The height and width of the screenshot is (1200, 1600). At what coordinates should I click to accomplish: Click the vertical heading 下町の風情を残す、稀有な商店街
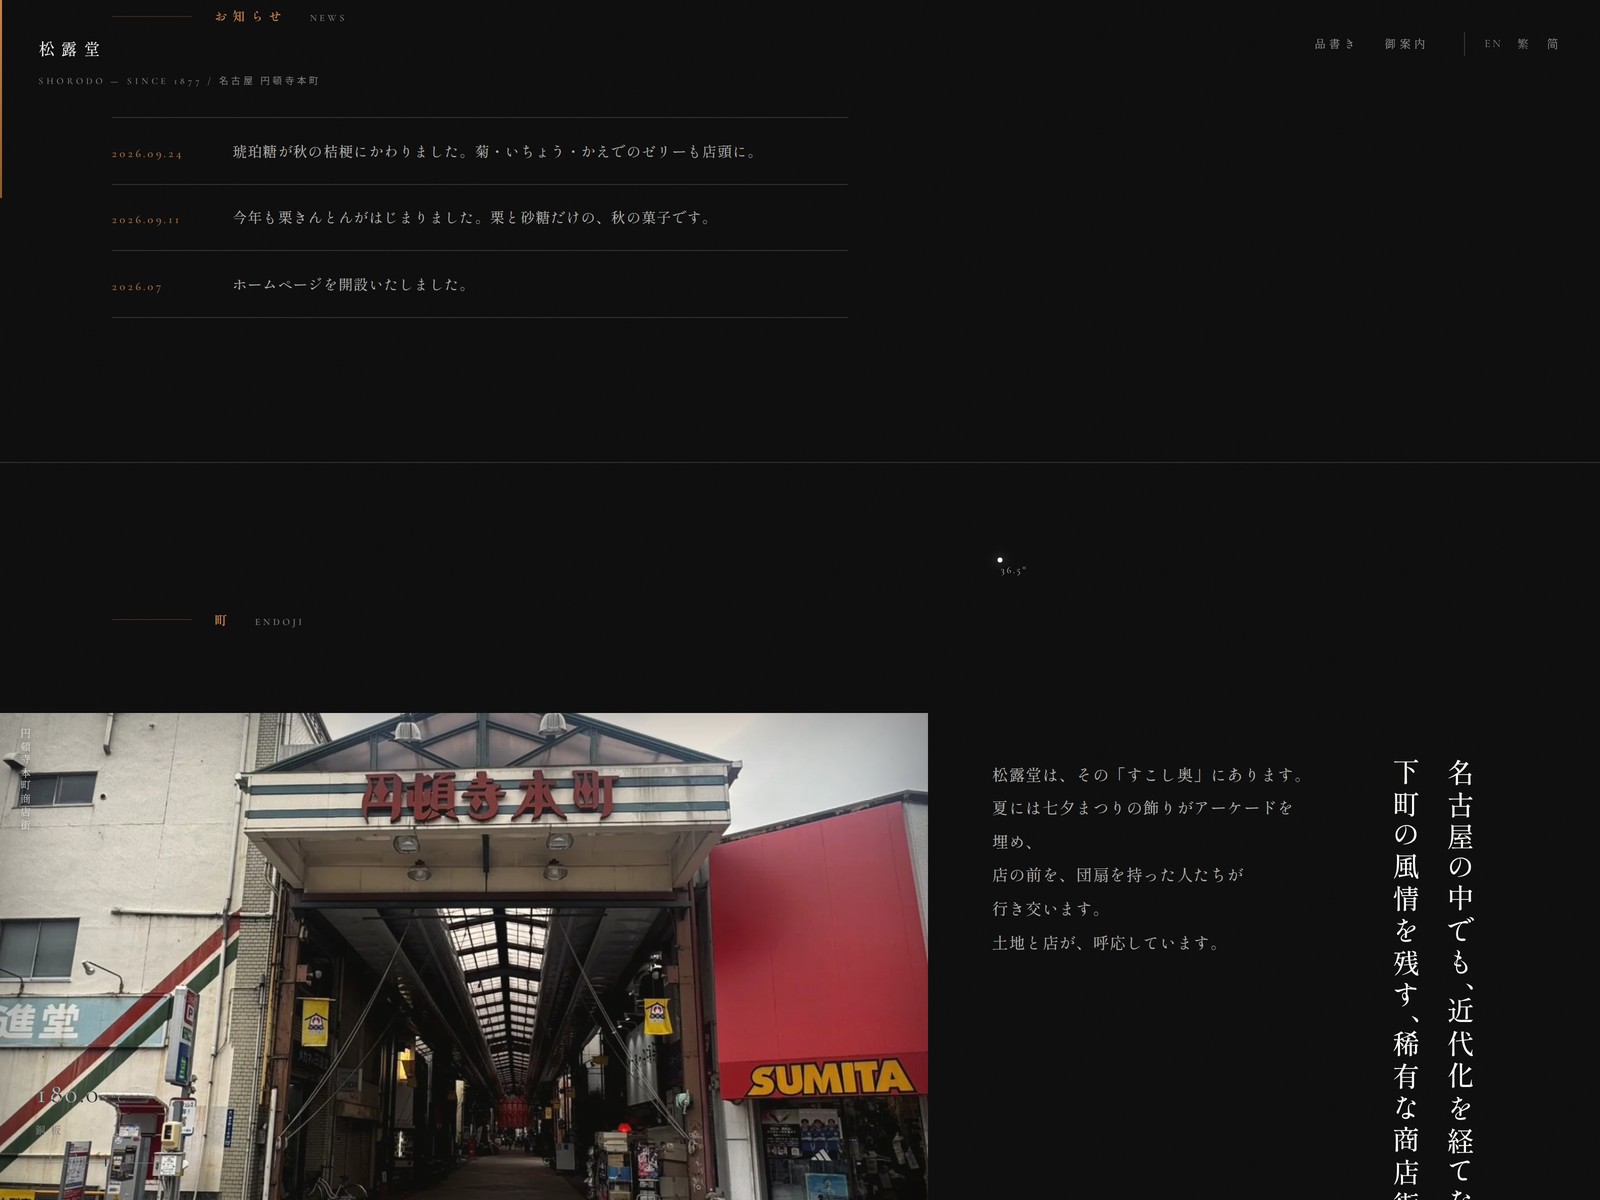click(1407, 980)
